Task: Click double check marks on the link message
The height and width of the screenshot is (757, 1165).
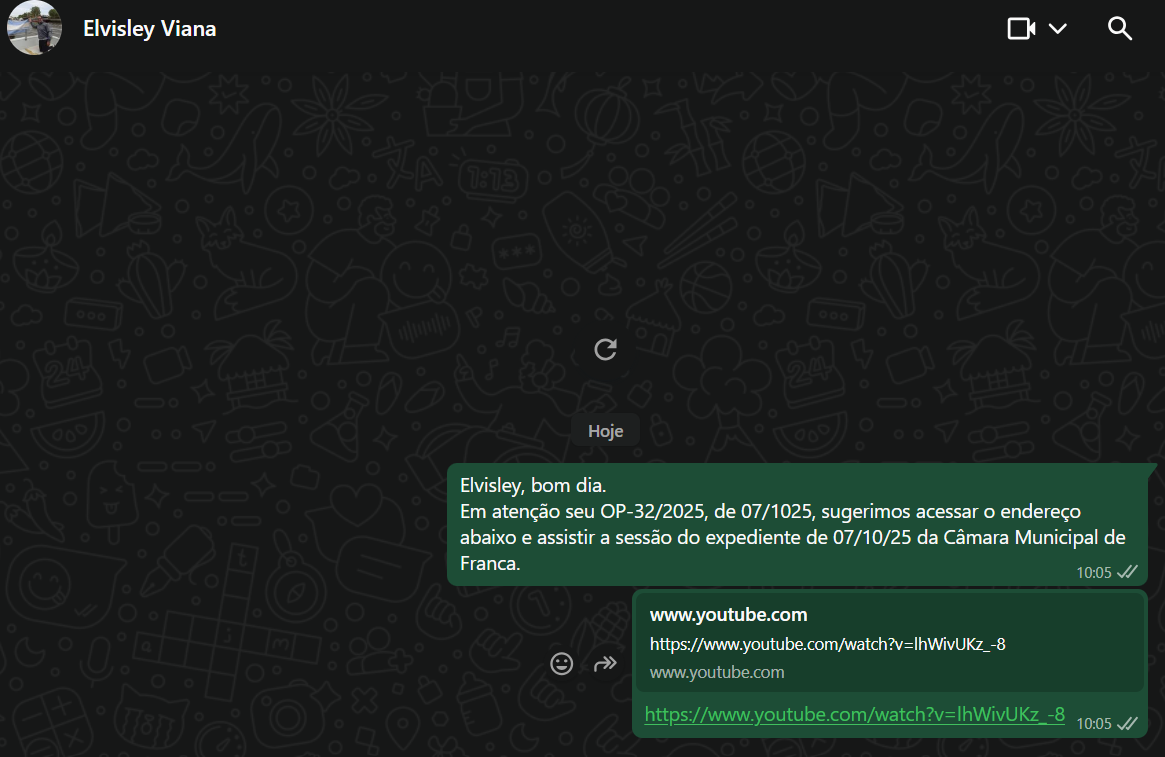Action: pos(1128,722)
